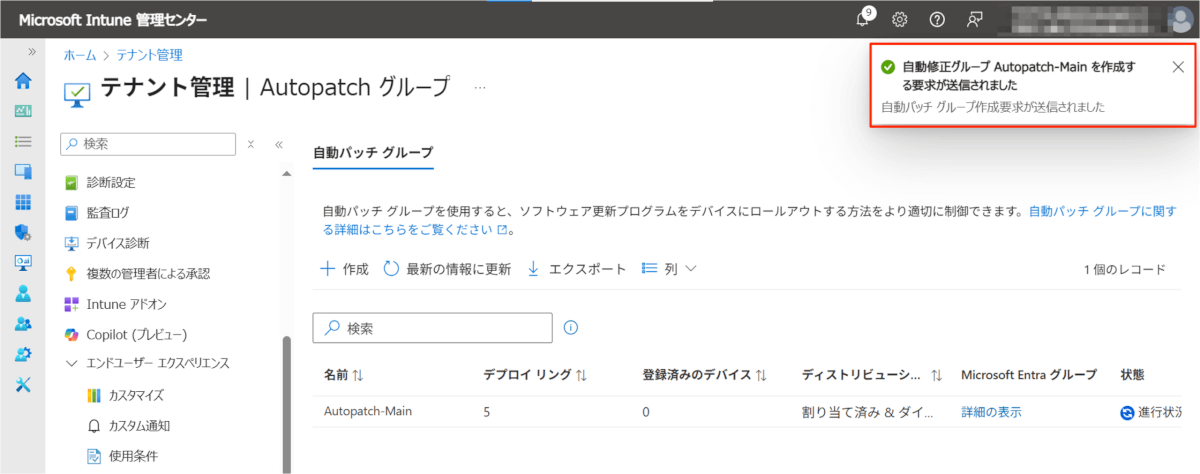Expand the left navigation rail chevrons
1200x474 pixels.
[32, 51]
